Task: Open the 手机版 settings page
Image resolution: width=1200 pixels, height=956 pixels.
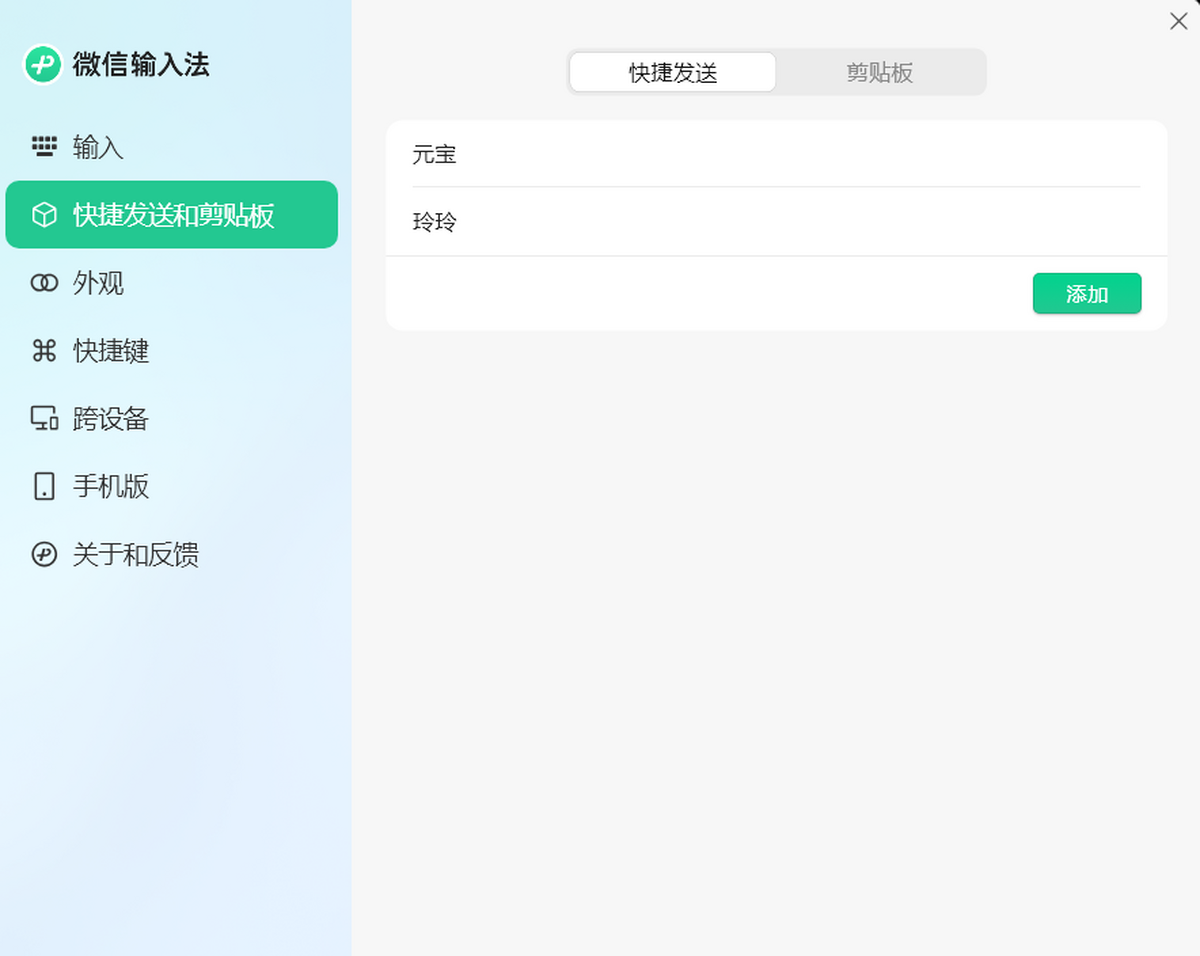Action: click(106, 487)
